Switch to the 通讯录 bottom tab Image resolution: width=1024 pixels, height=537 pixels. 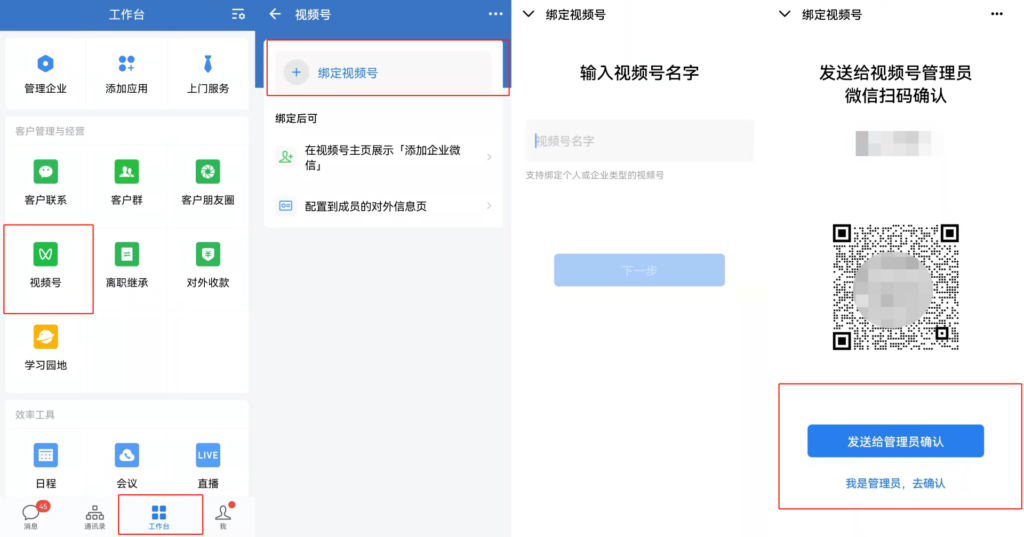pos(95,516)
